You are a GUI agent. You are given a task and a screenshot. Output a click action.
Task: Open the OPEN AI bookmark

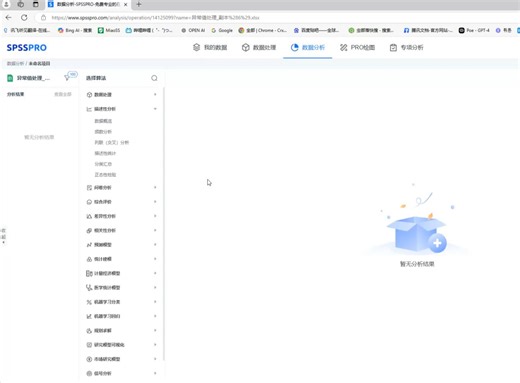point(193,30)
